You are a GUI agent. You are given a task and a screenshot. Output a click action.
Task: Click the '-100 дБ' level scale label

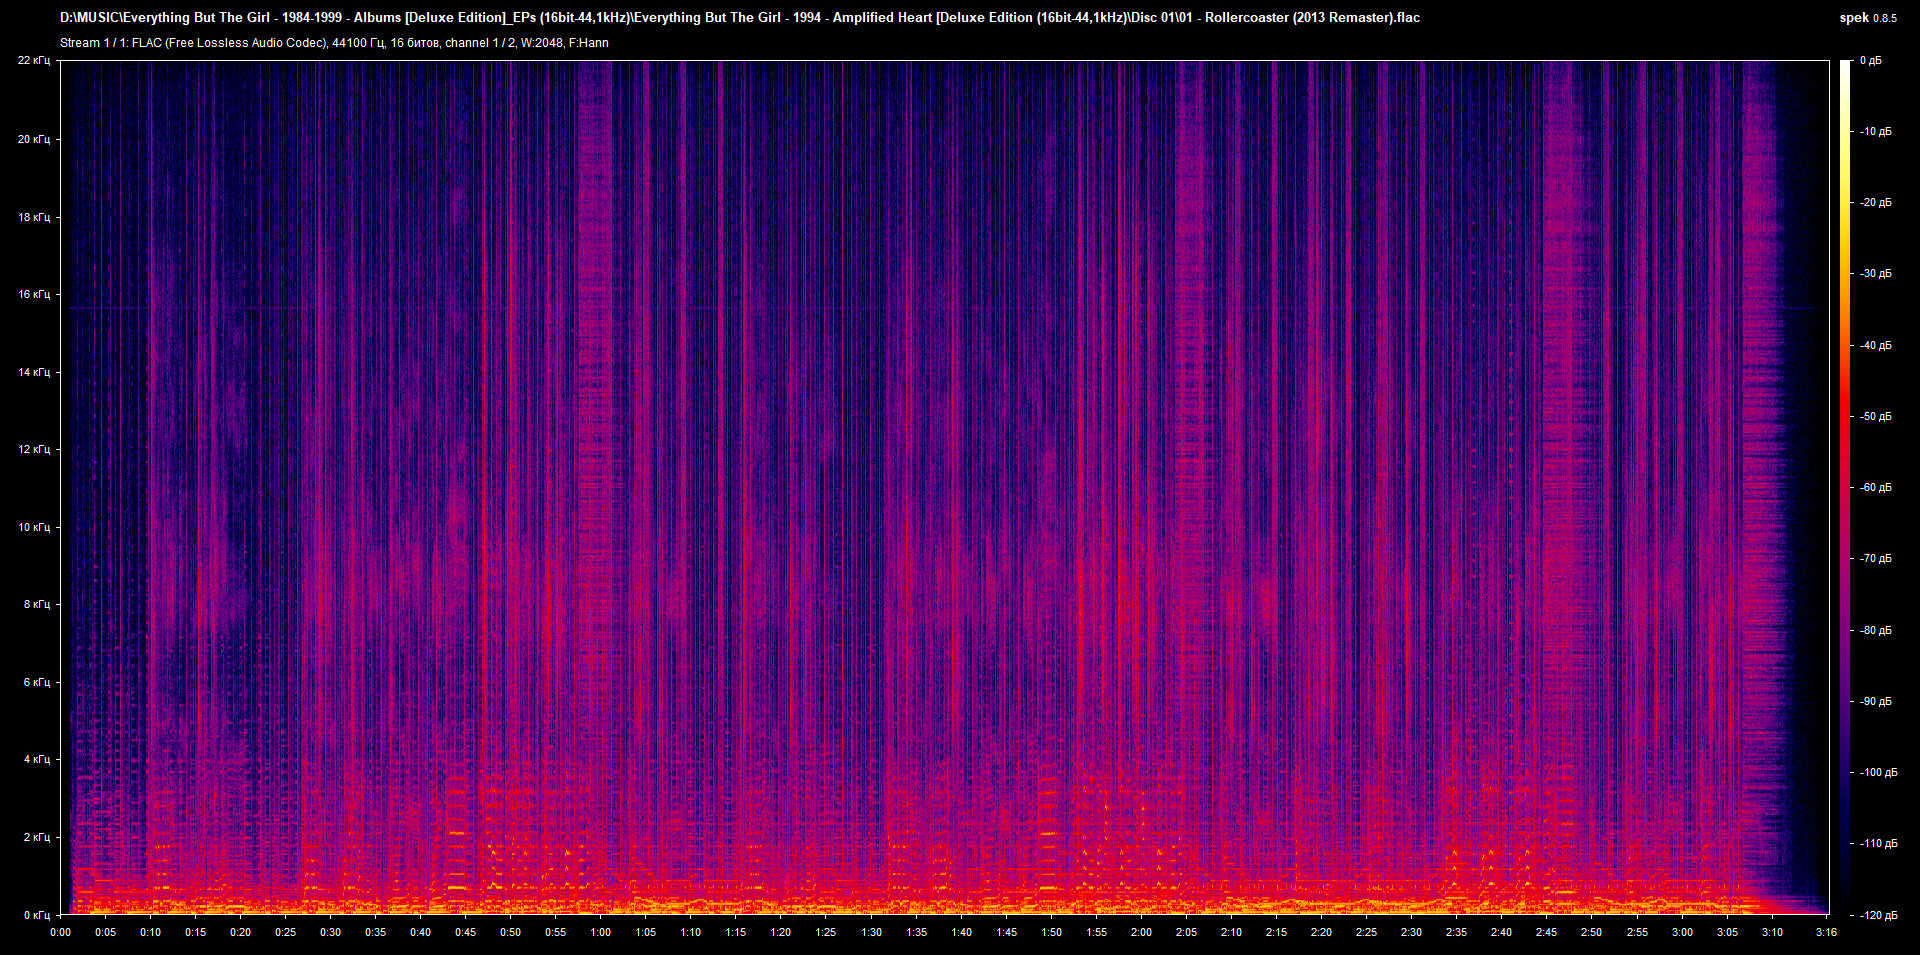point(1879,772)
